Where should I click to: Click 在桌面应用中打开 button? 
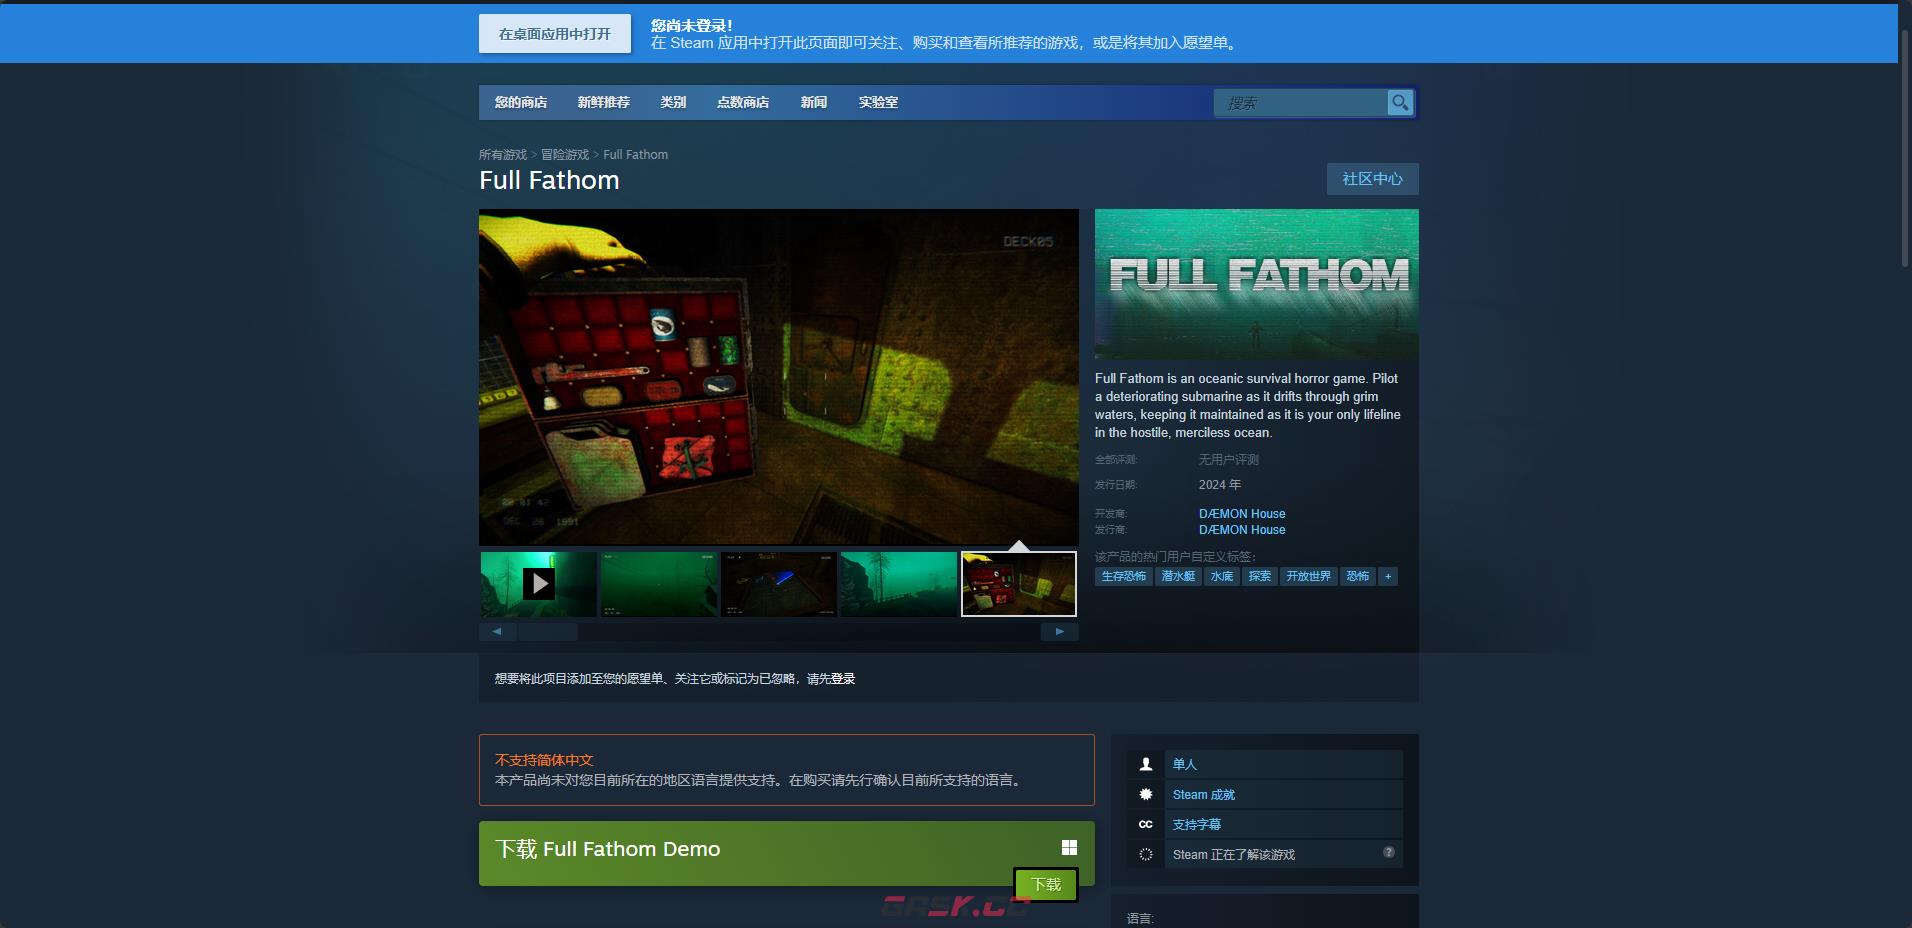(x=555, y=34)
